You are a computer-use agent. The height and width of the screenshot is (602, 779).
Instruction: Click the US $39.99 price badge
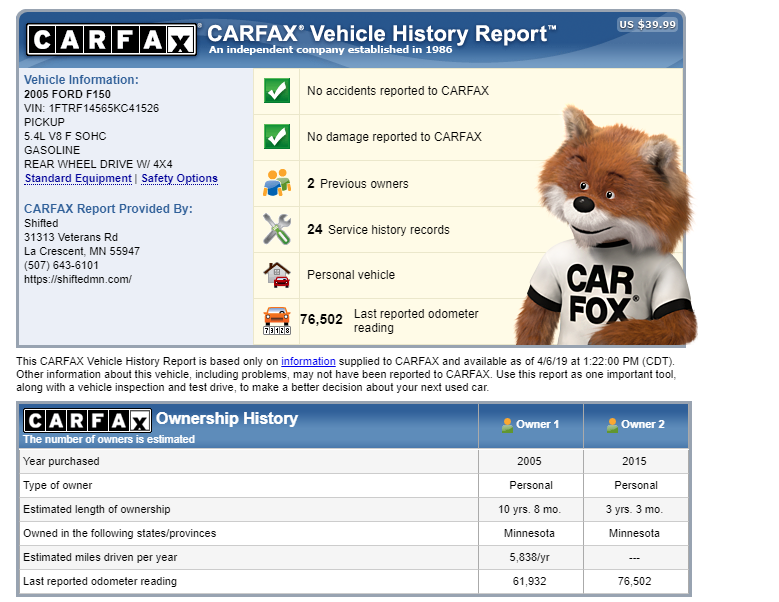click(x=647, y=24)
